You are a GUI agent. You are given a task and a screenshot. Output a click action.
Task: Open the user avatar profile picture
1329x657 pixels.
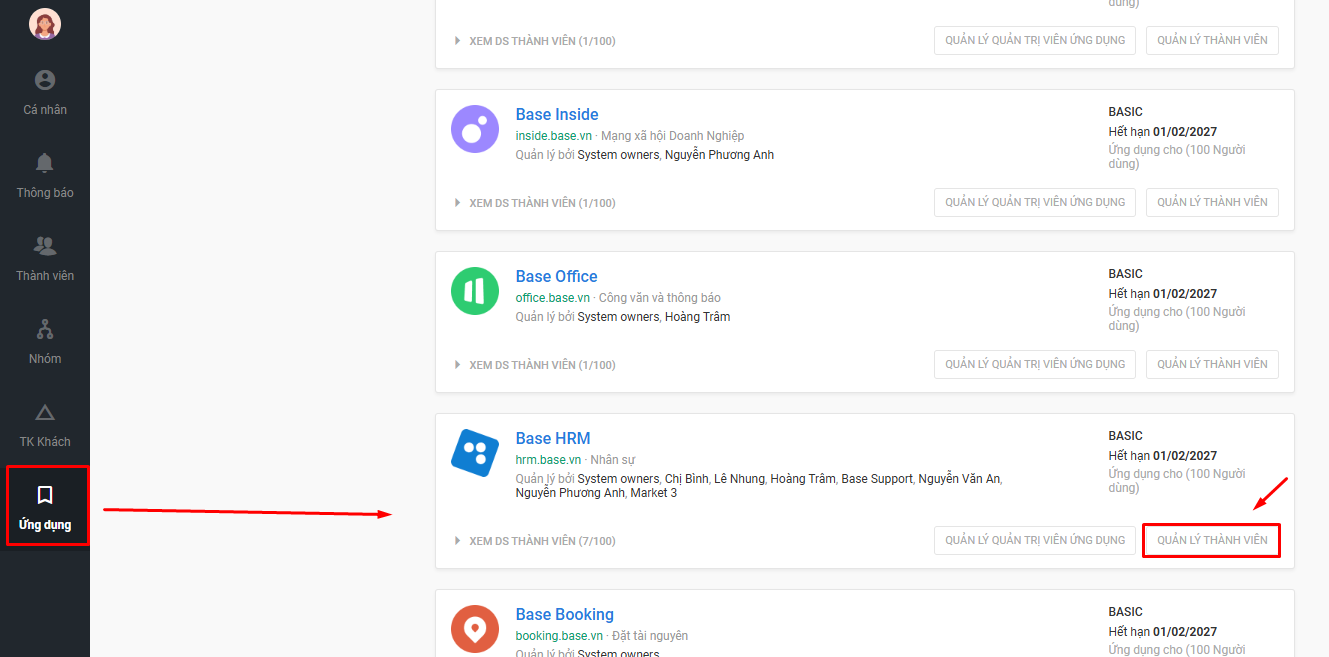pyautogui.click(x=45, y=24)
